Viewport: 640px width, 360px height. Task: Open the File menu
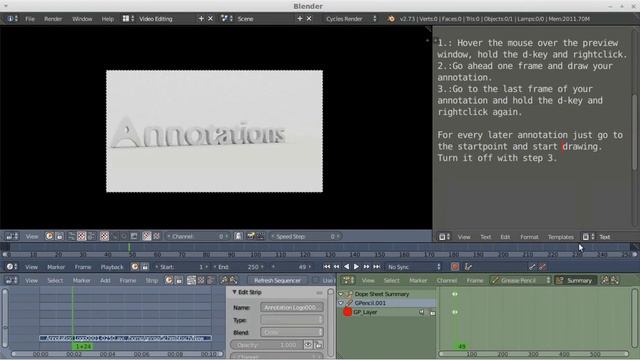tap(30, 19)
